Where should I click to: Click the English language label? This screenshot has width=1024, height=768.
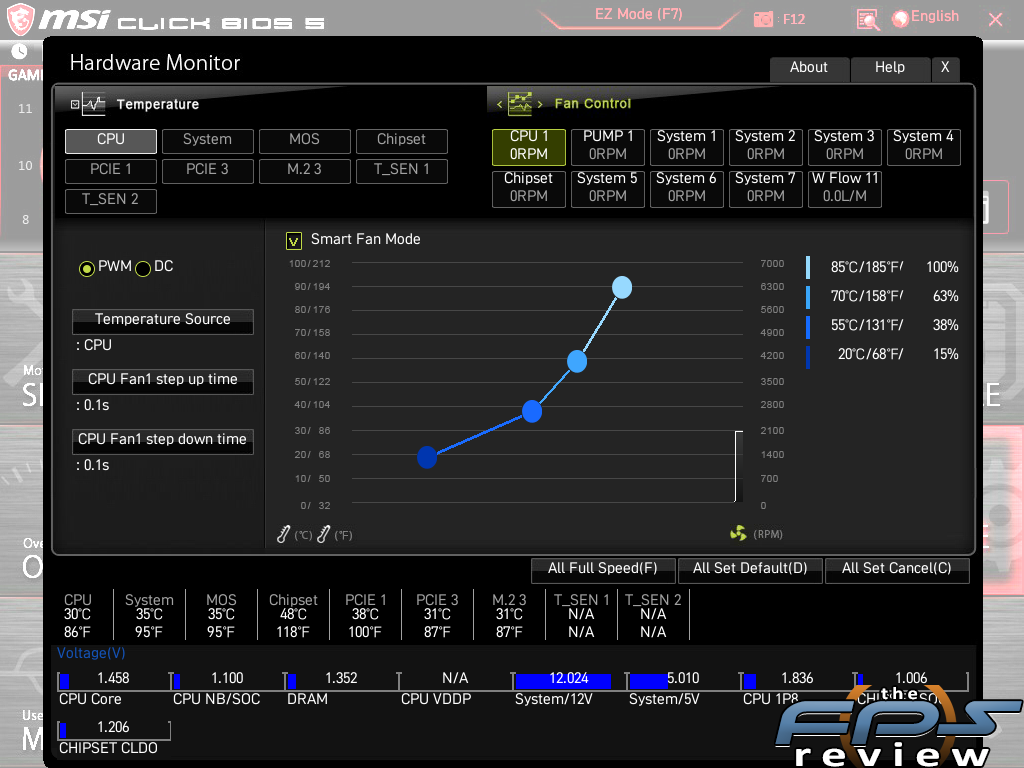point(935,16)
